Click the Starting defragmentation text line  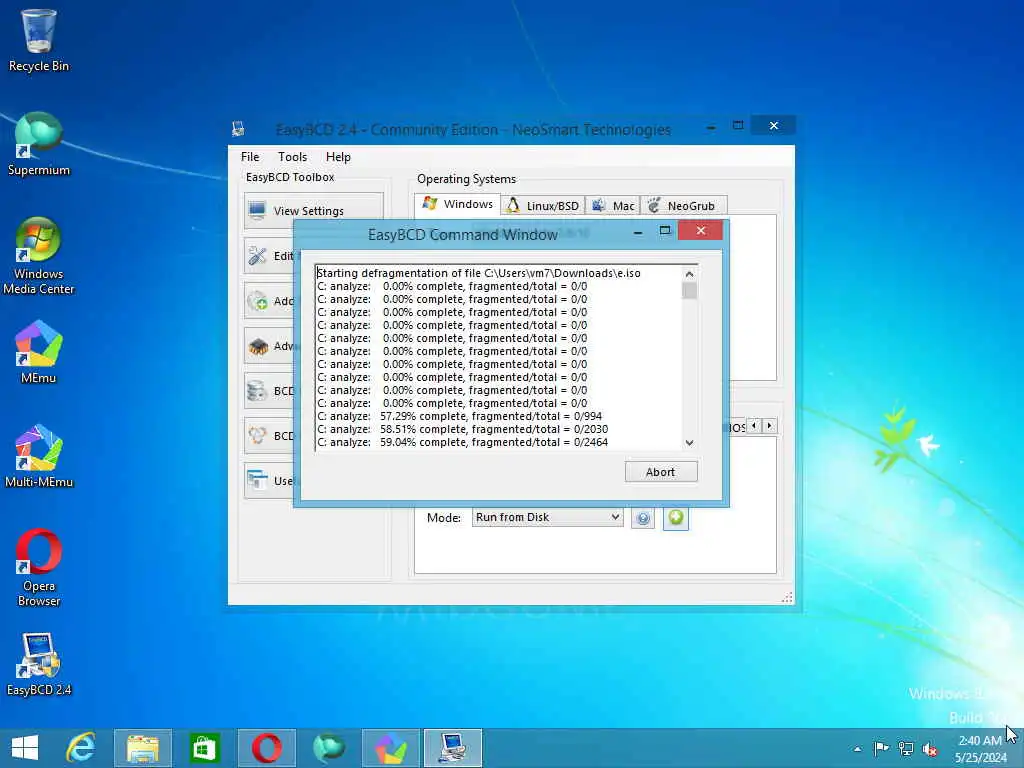coord(479,273)
